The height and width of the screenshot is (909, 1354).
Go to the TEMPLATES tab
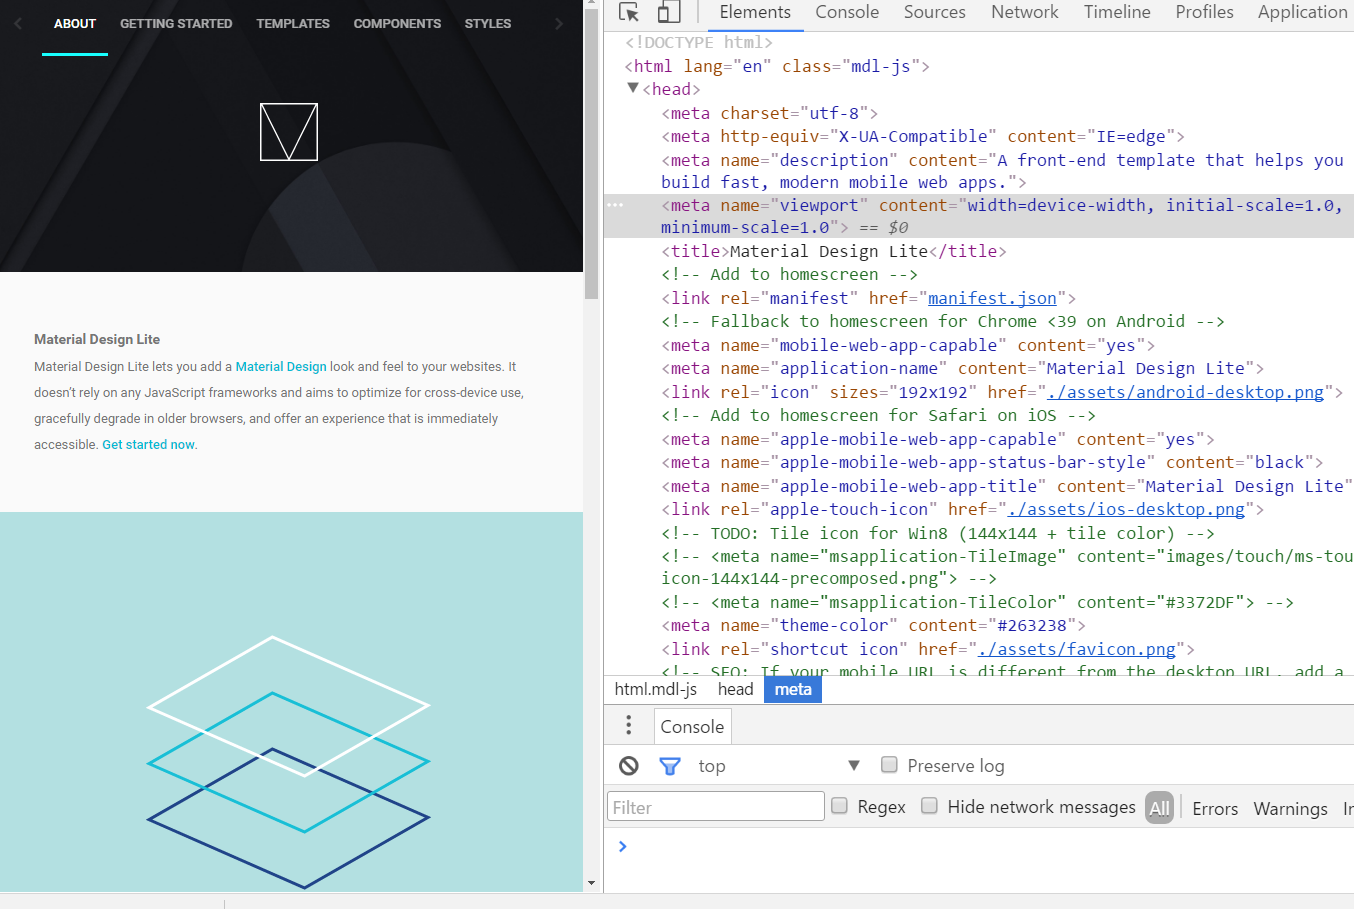pyautogui.click(x=293, y=23)
